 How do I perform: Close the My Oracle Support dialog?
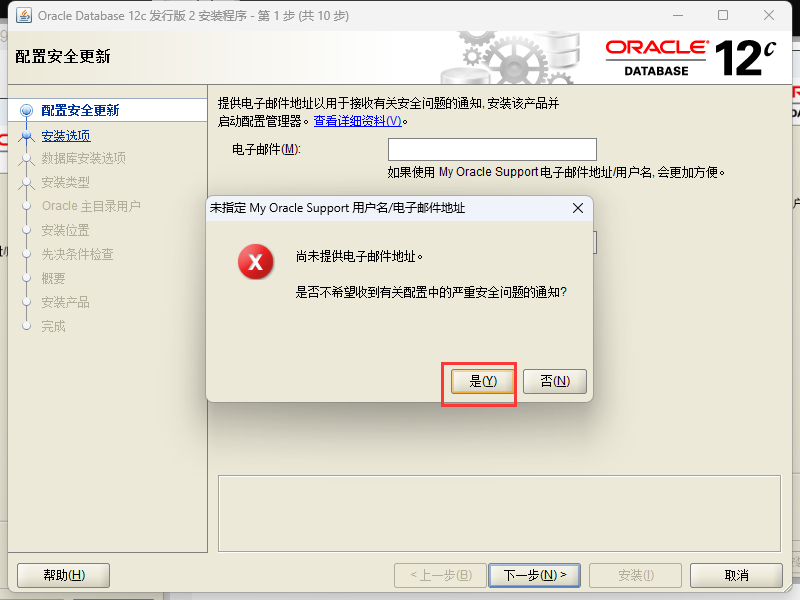click(578, 208)
